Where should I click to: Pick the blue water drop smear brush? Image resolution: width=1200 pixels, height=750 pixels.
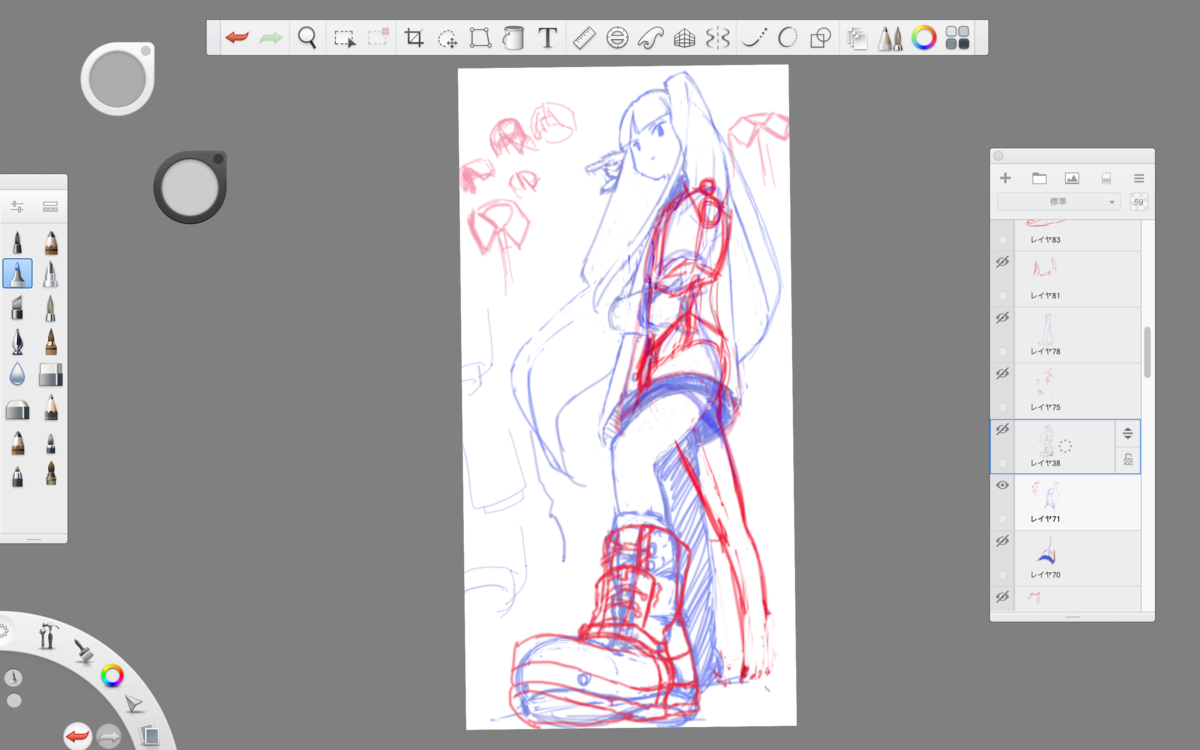coord(17,375)
